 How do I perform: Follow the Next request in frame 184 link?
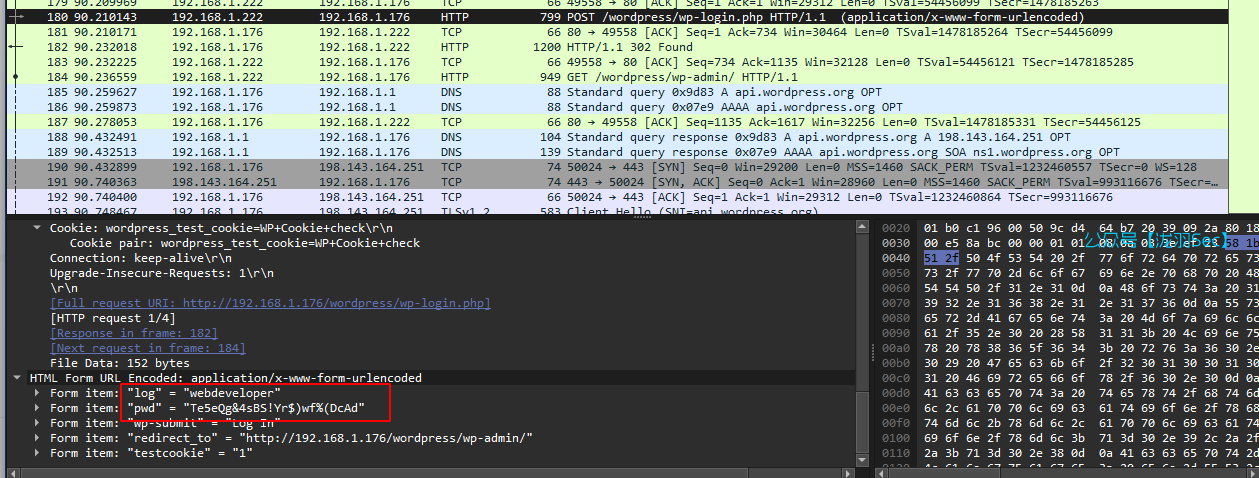pyautogui.click(x=147, y=348)
